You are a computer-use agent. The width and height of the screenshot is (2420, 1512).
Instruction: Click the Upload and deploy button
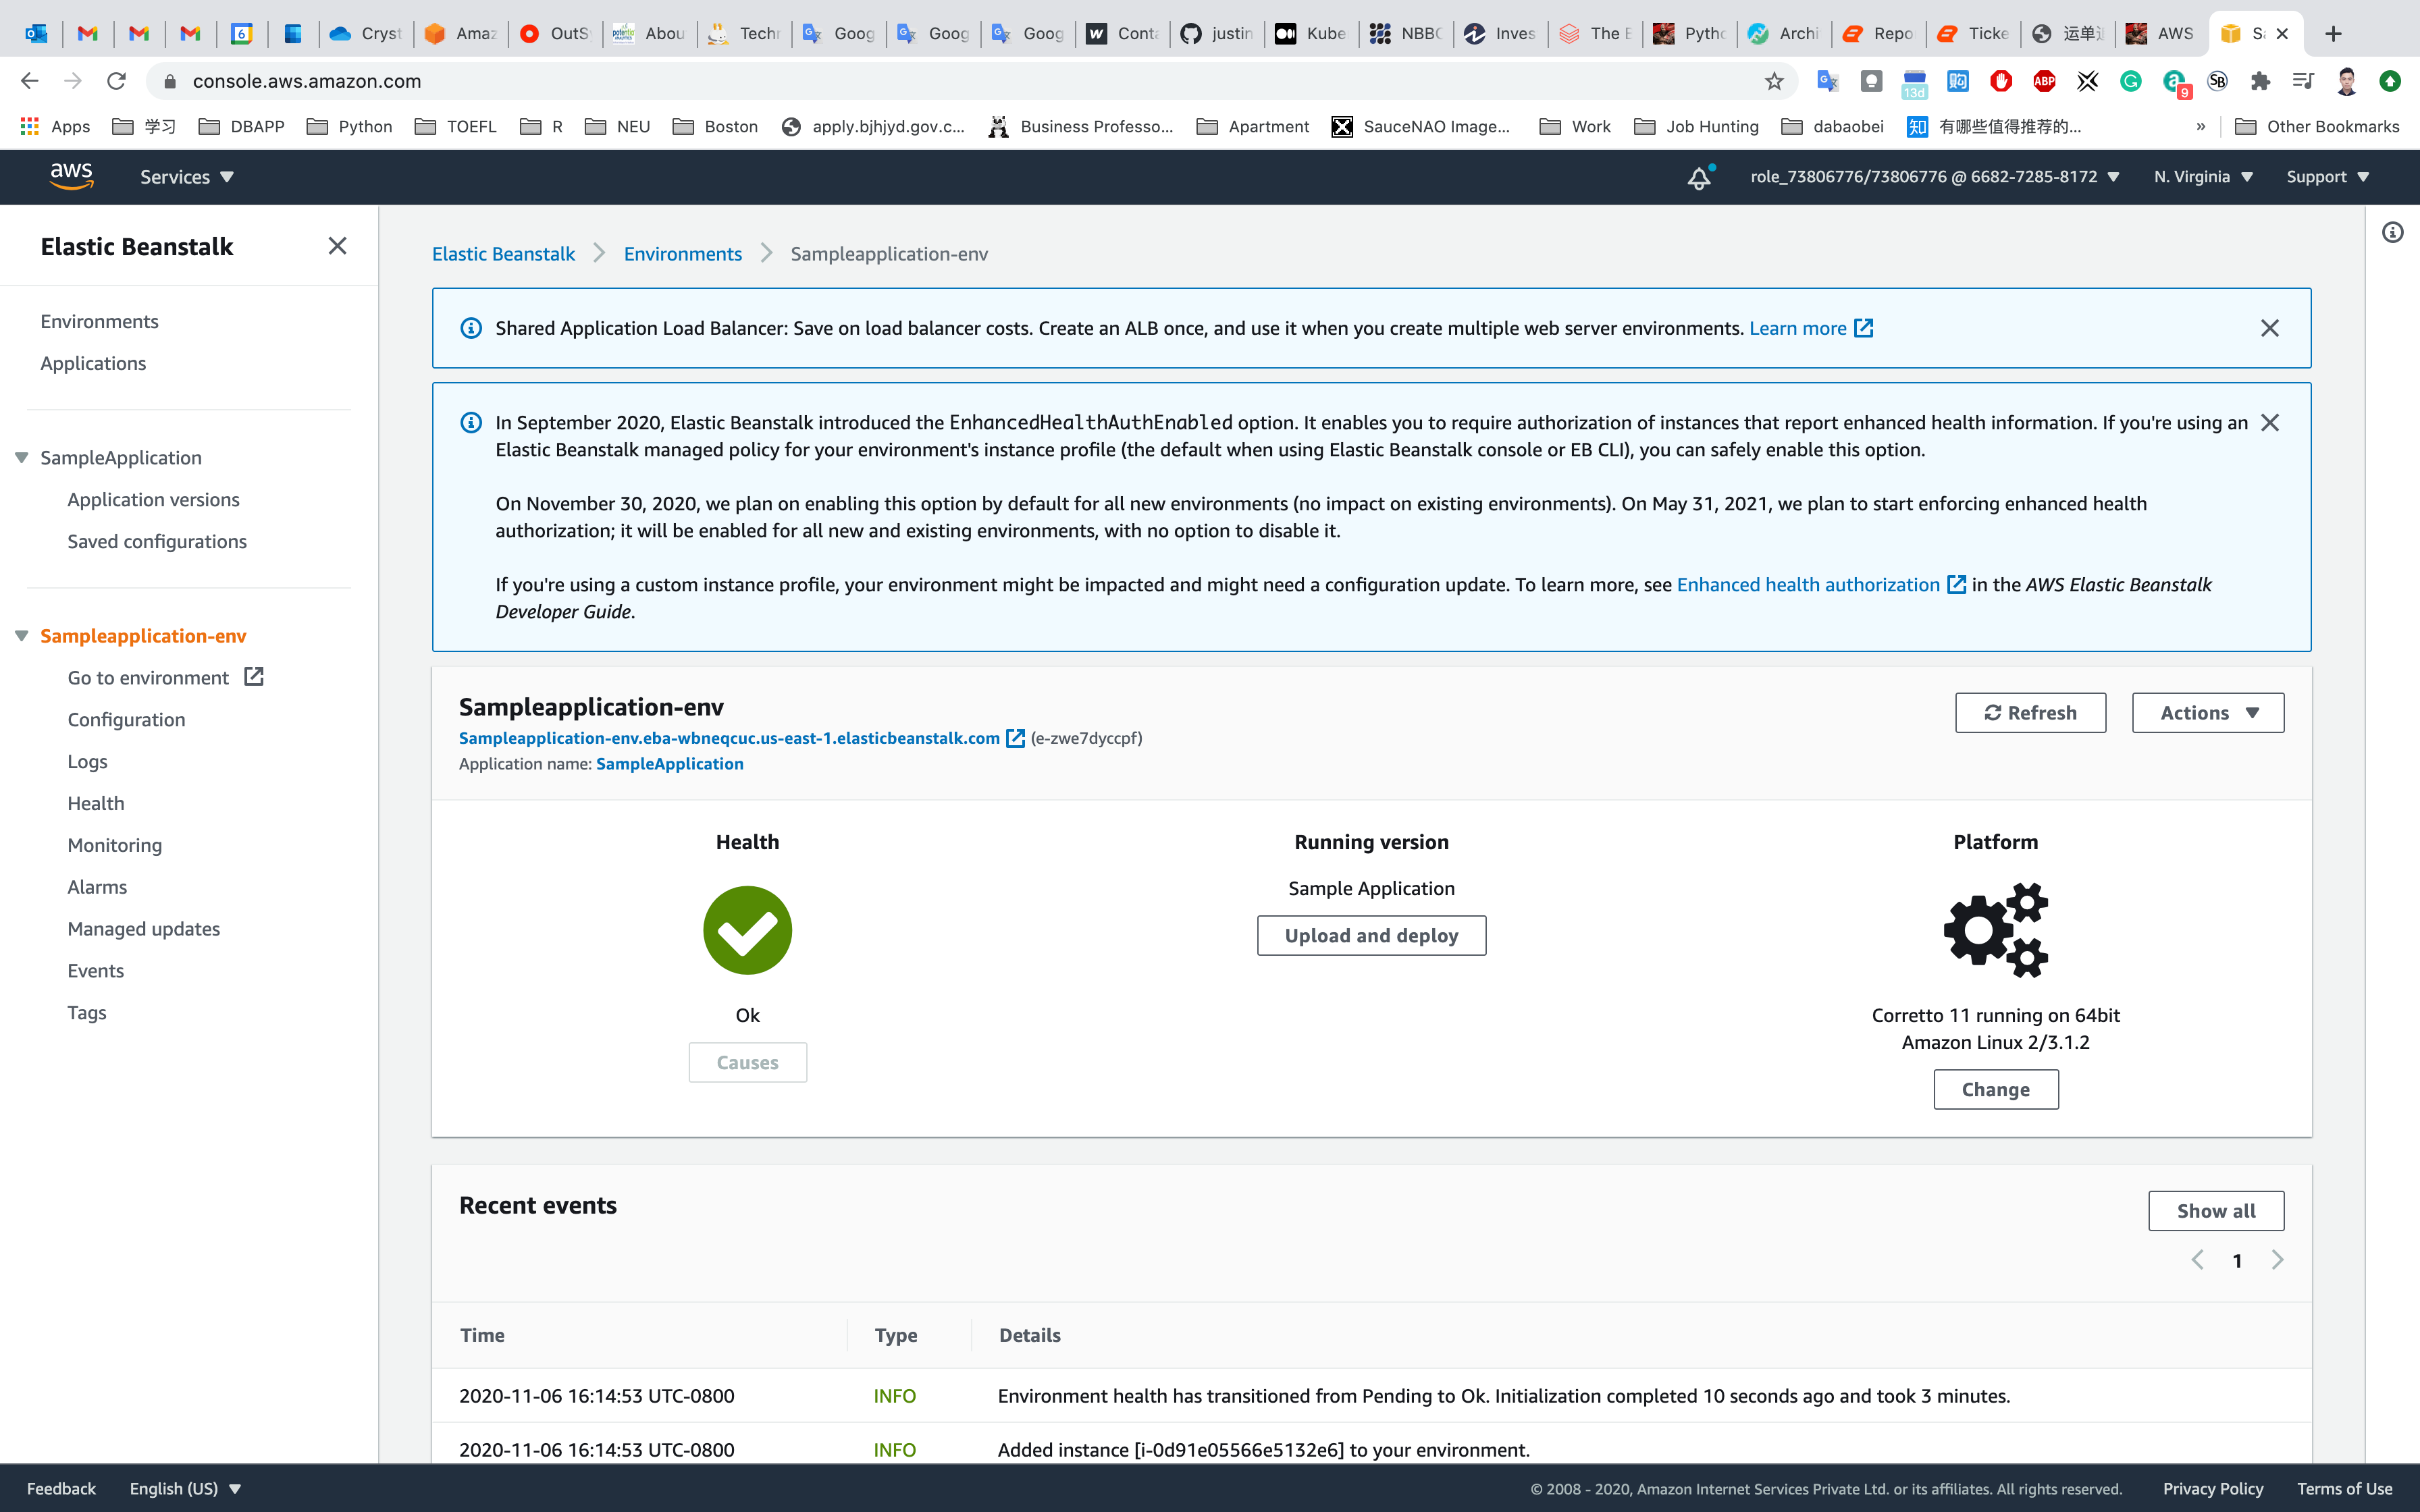(1370, 935)
